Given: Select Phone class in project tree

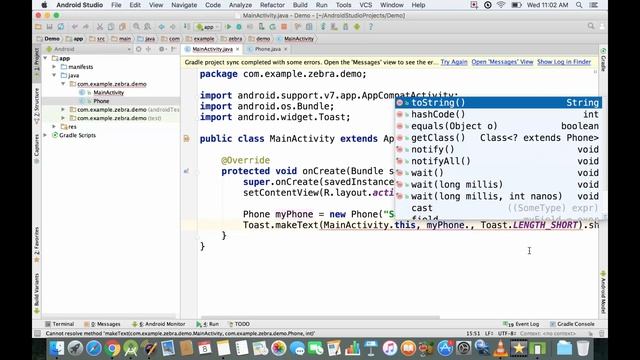Looking at the screenshot, I should pos(101,101).
